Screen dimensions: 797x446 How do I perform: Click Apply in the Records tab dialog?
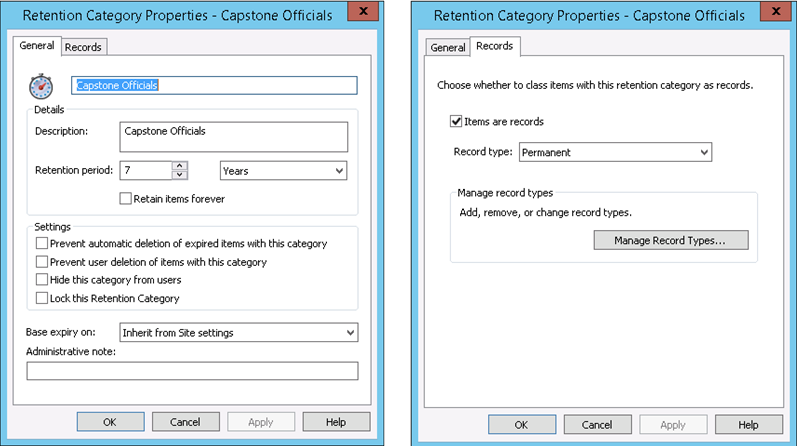pos(673,424)
